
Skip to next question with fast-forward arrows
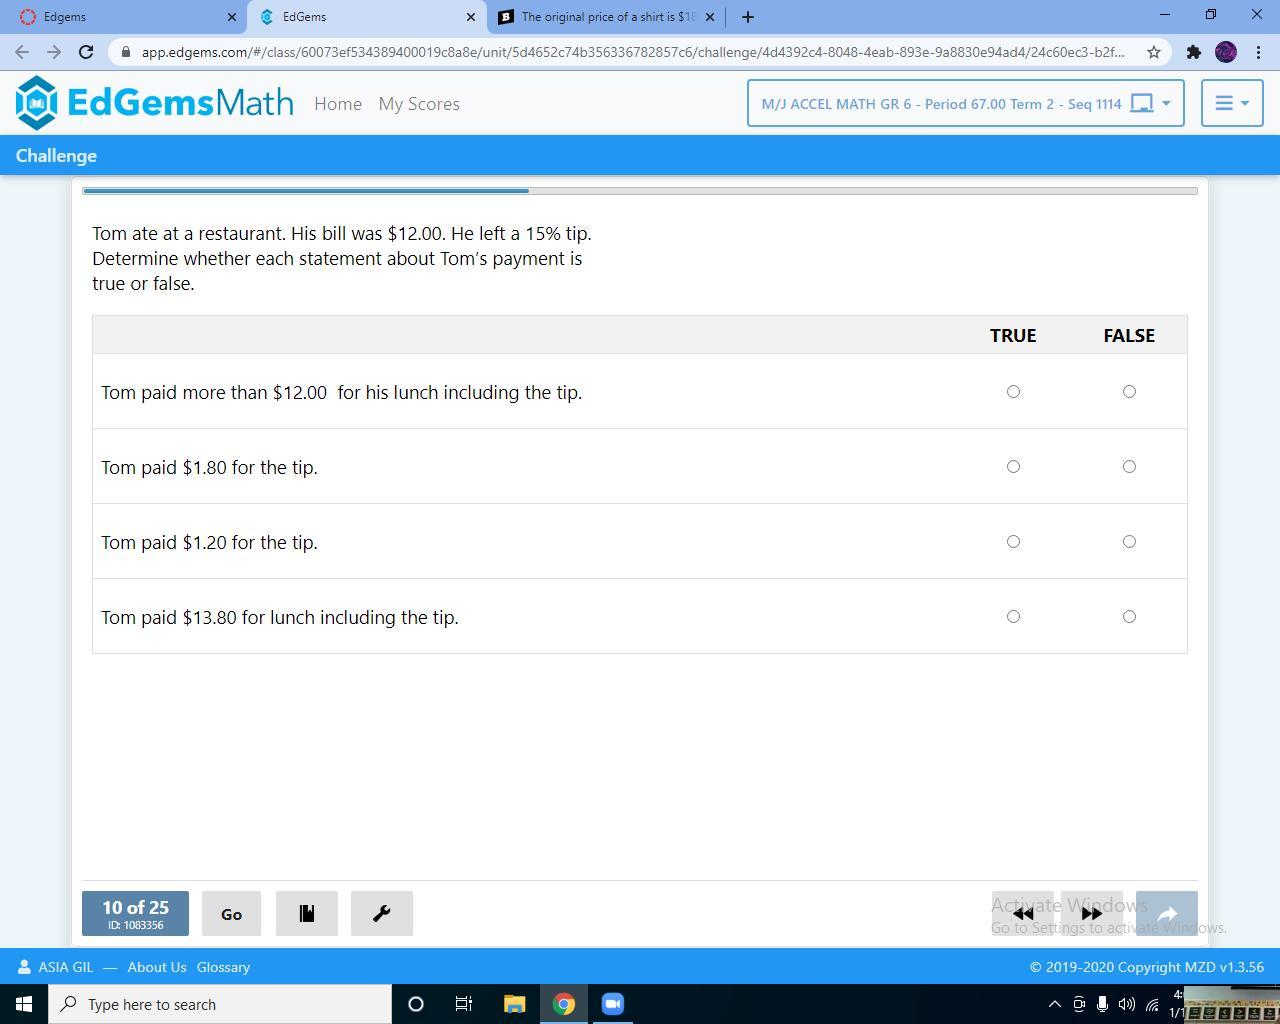tap(1091, 914)
